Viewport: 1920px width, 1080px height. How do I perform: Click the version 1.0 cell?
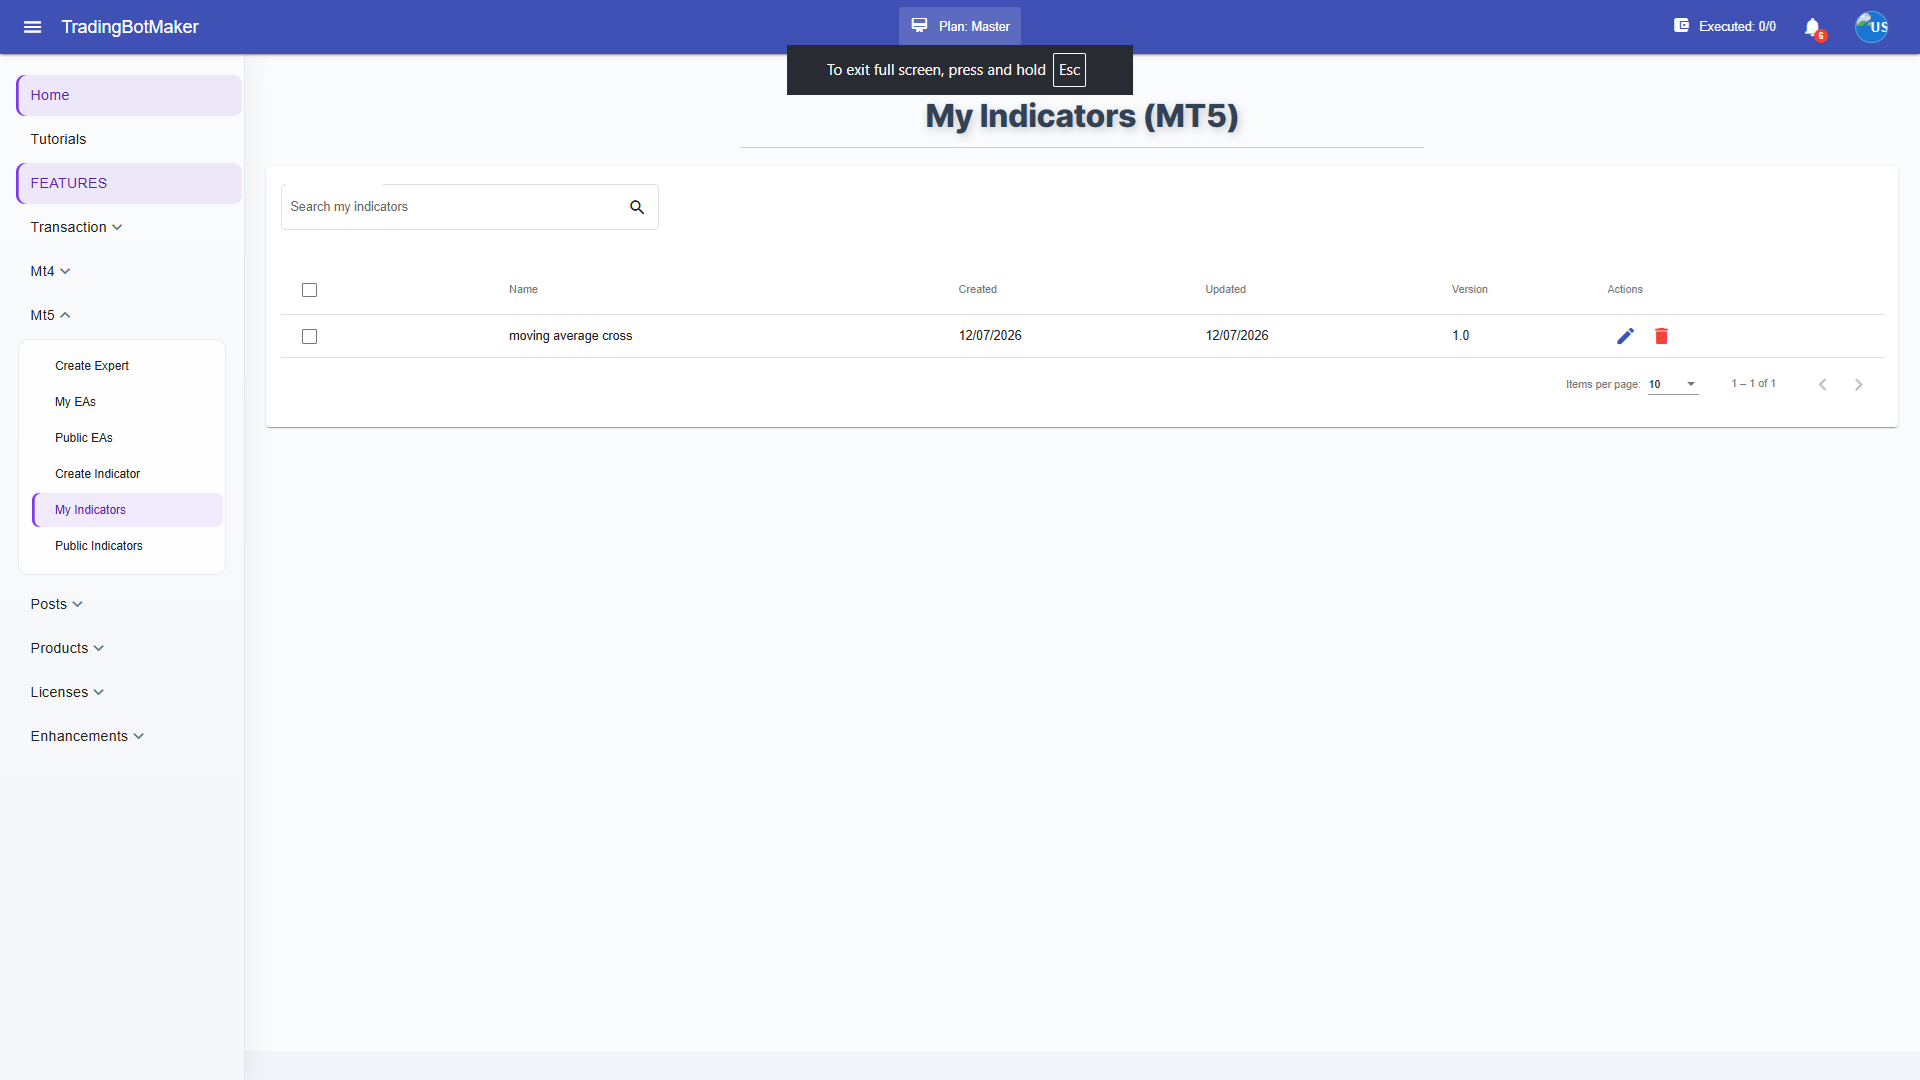1460,336
